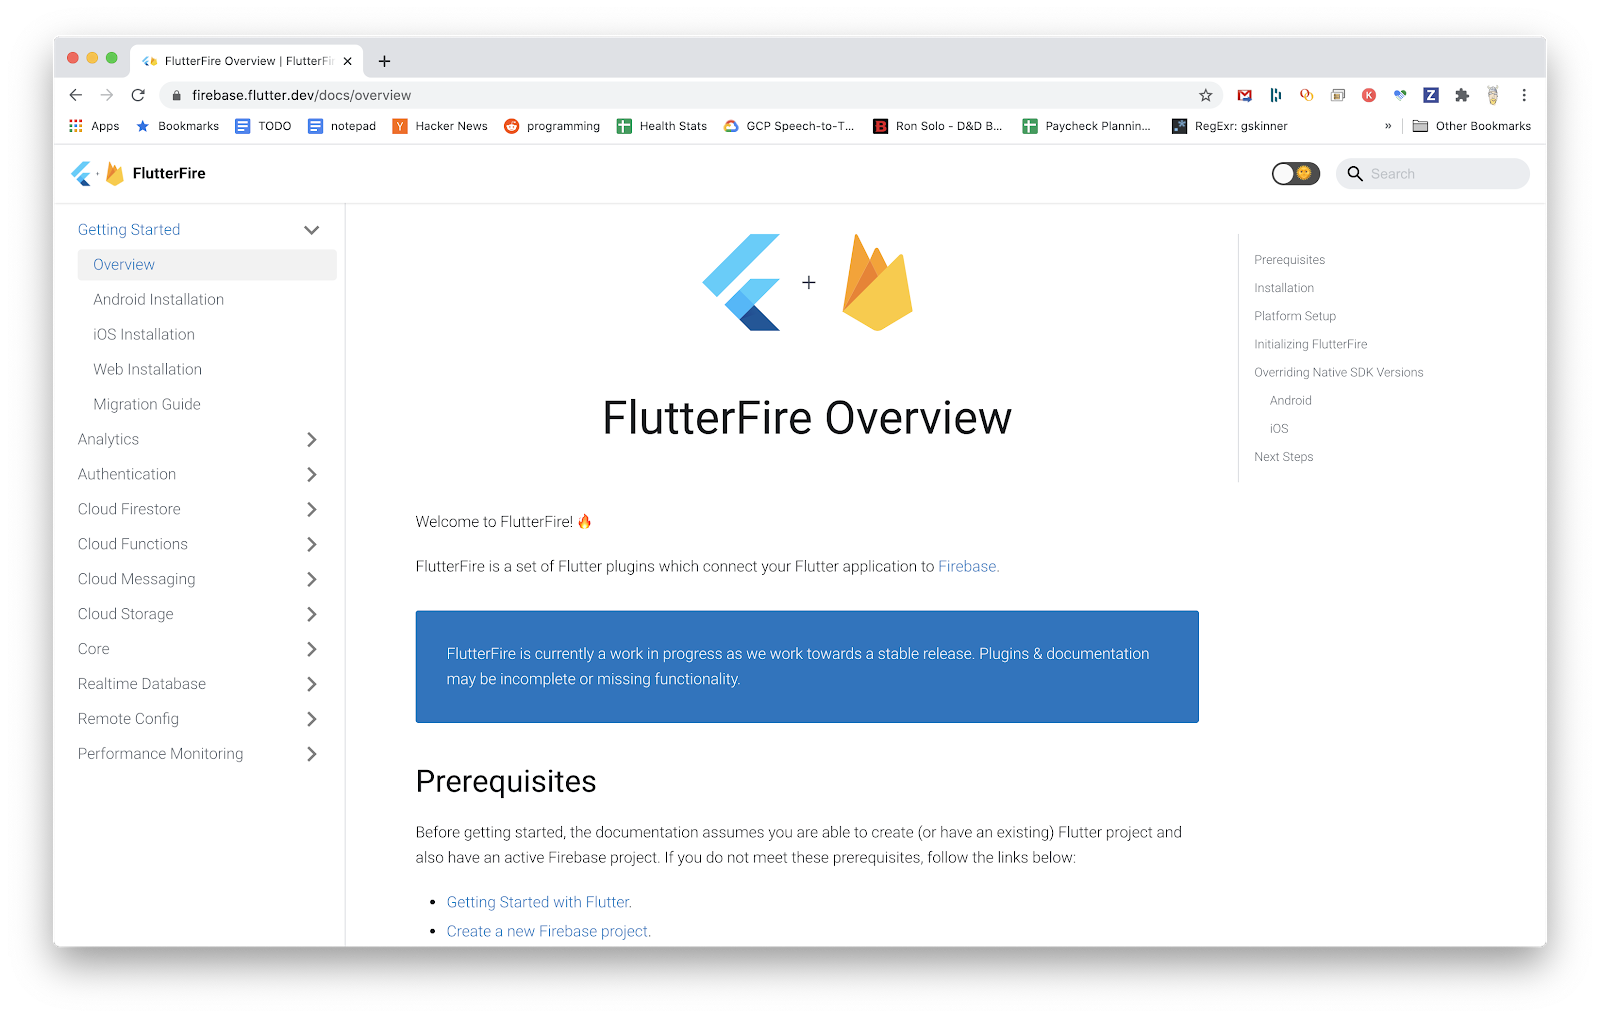Open the TODO bookmark

(263, 126)
